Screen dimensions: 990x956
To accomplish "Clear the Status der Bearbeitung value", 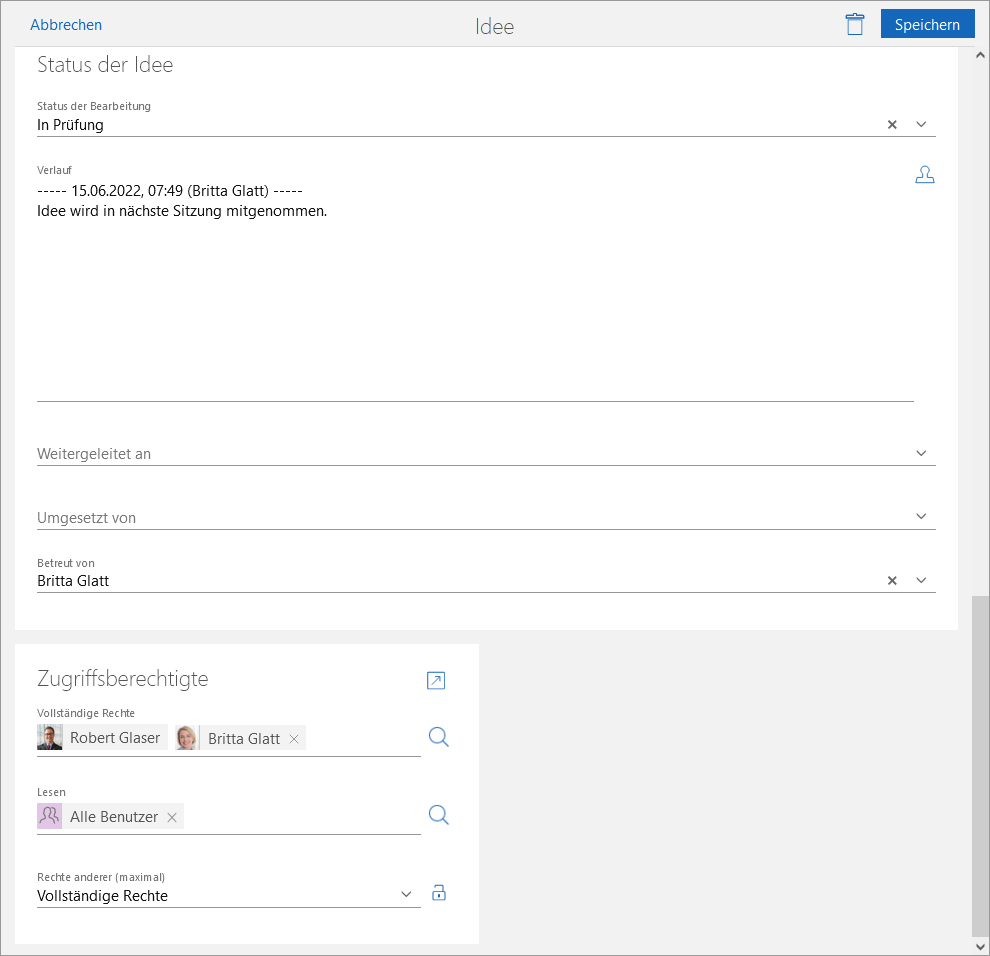I will tap(892, 125).
